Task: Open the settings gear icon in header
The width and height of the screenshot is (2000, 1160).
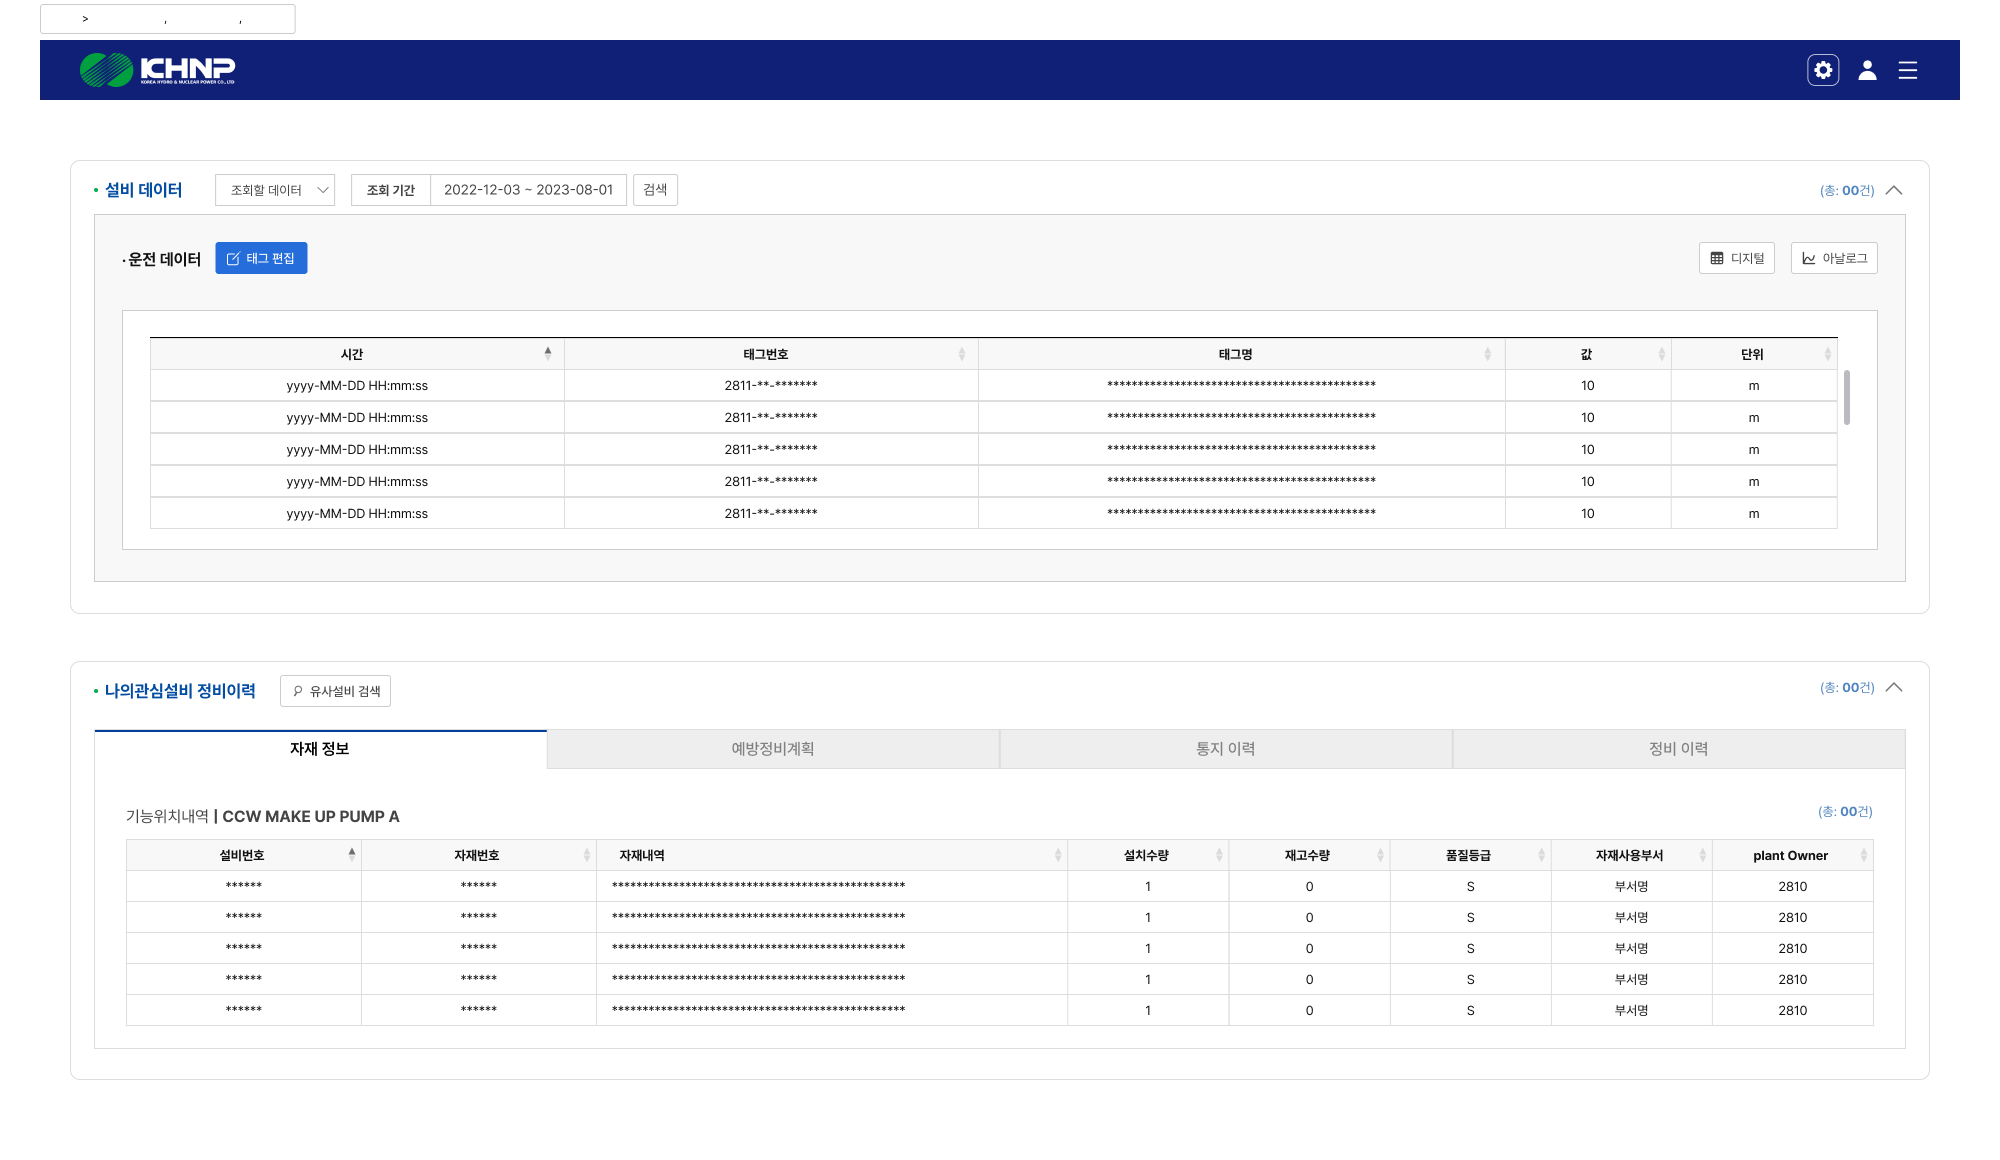Action: [1823, 70]
